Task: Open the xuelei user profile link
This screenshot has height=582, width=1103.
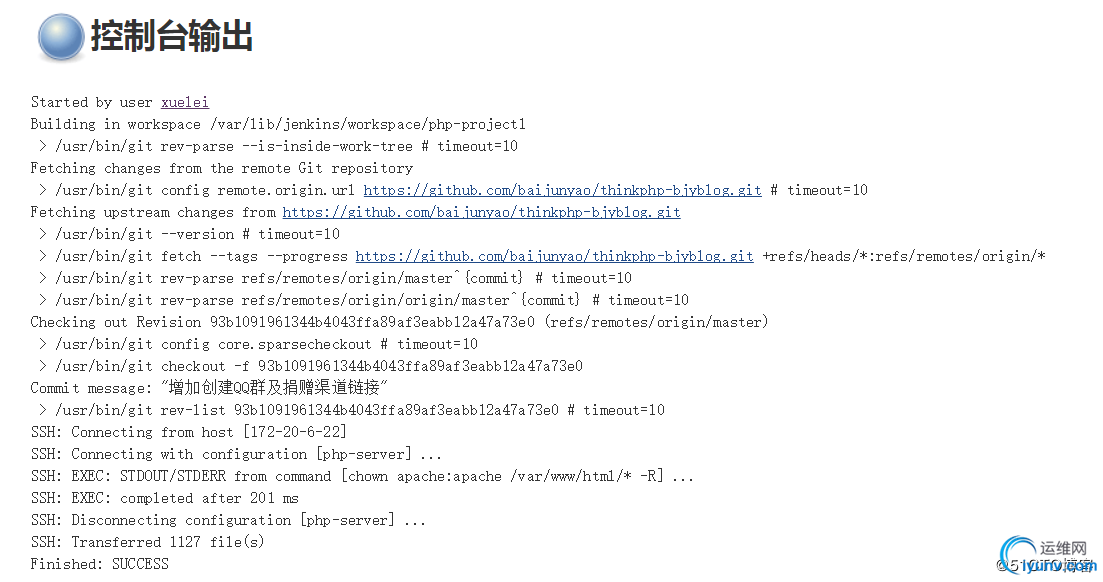Action: pos(184,102)
